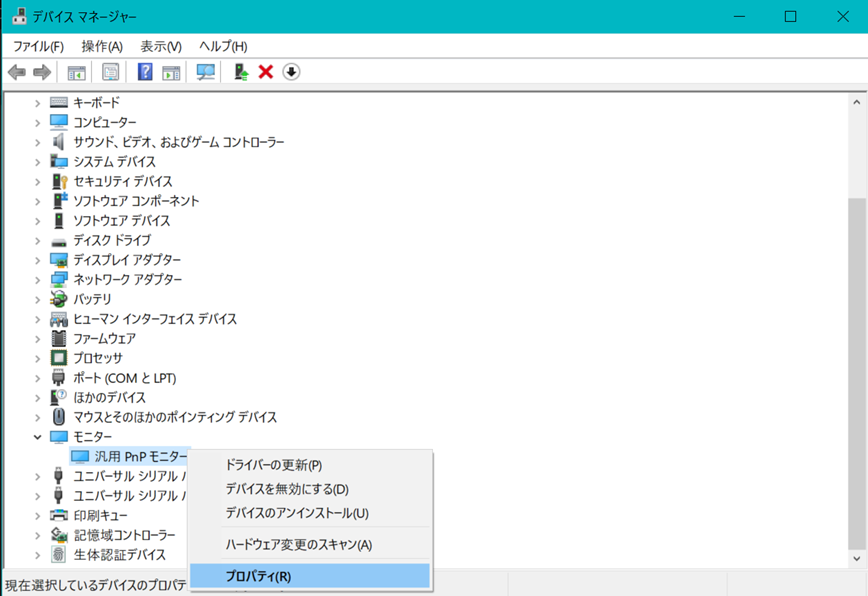Select the プロセッサ tree item
This screenshot has width=868, height=596.
tap(98, 358)
